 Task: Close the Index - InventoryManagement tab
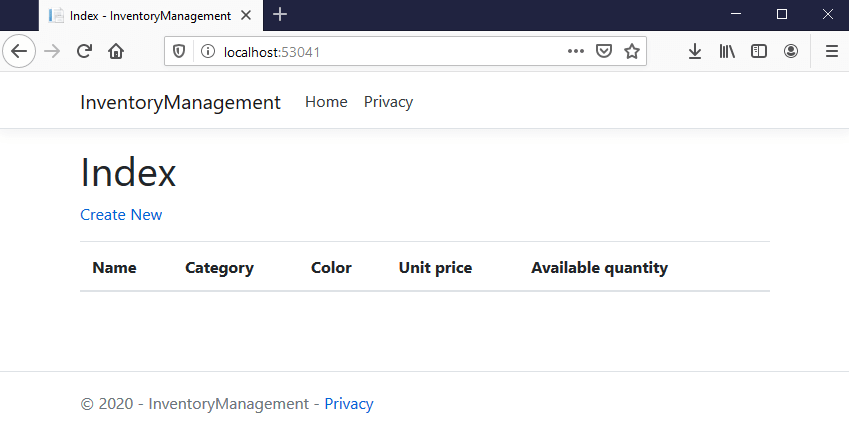246,16
